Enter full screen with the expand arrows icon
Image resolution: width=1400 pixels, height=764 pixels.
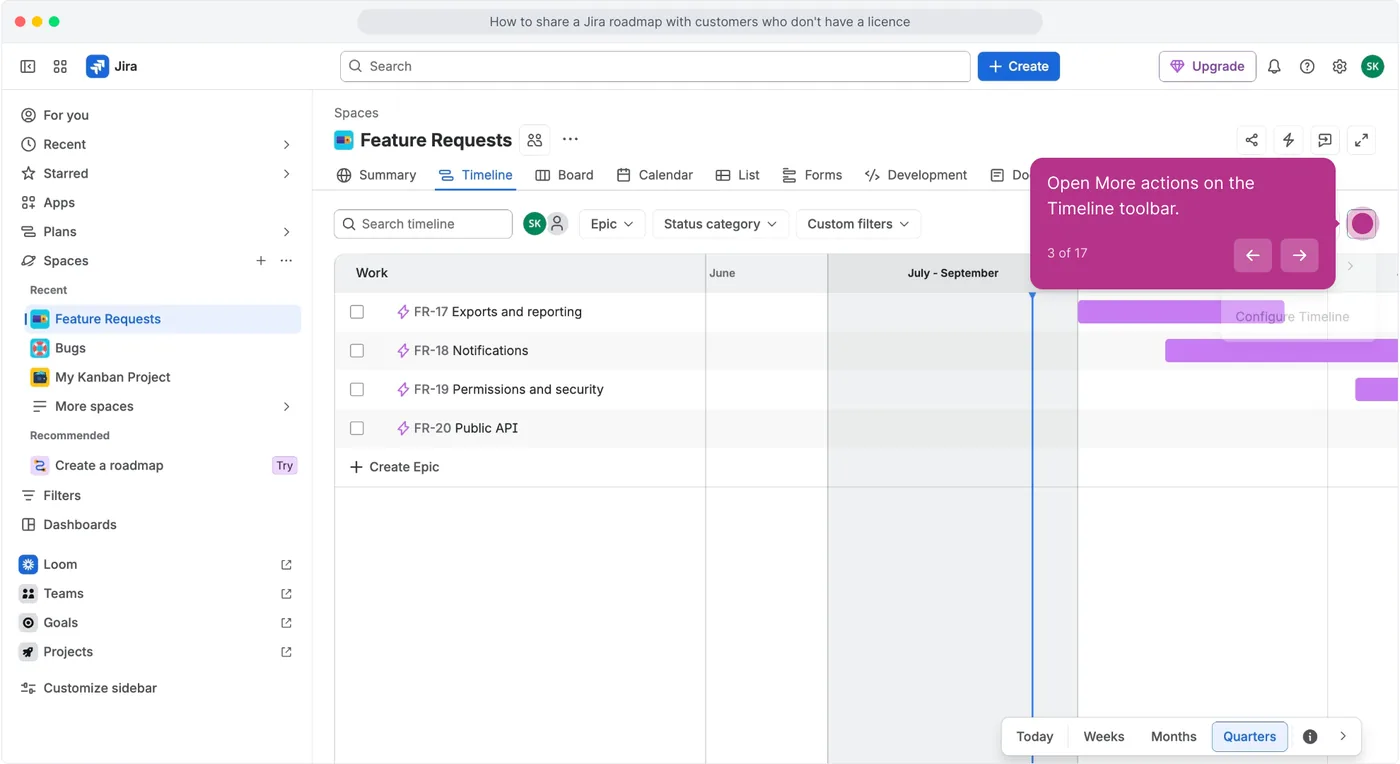(1361, 140)
